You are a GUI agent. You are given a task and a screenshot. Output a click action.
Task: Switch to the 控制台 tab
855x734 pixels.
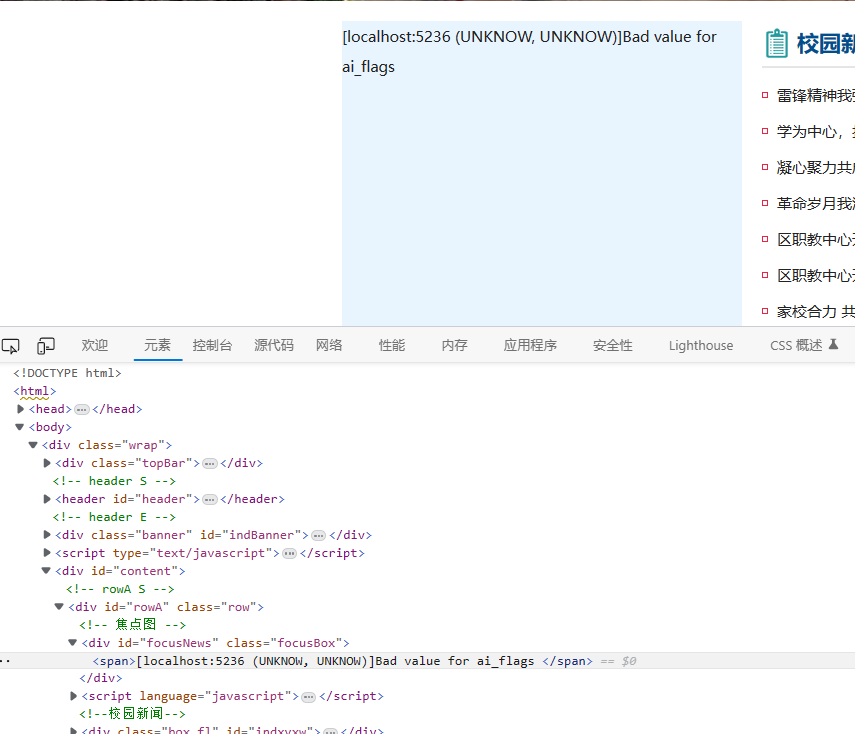tap(212, 345)
